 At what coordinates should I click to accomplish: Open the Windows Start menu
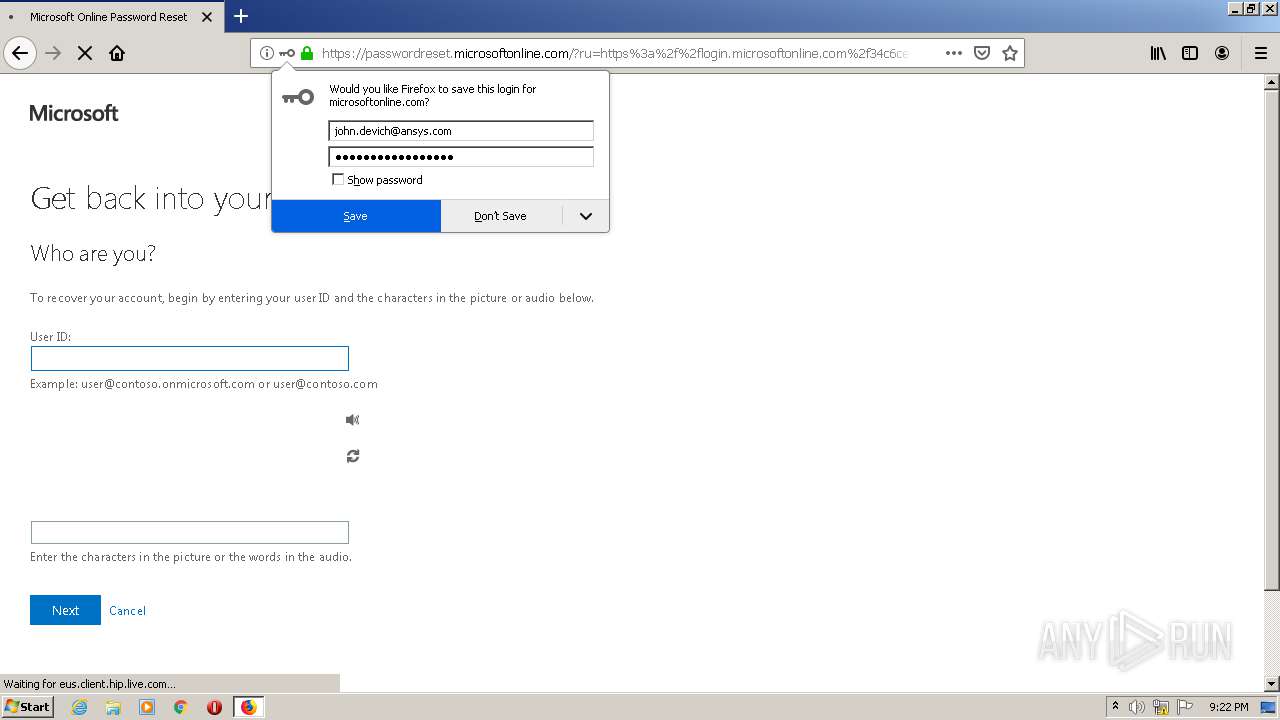tap(28, 707)
